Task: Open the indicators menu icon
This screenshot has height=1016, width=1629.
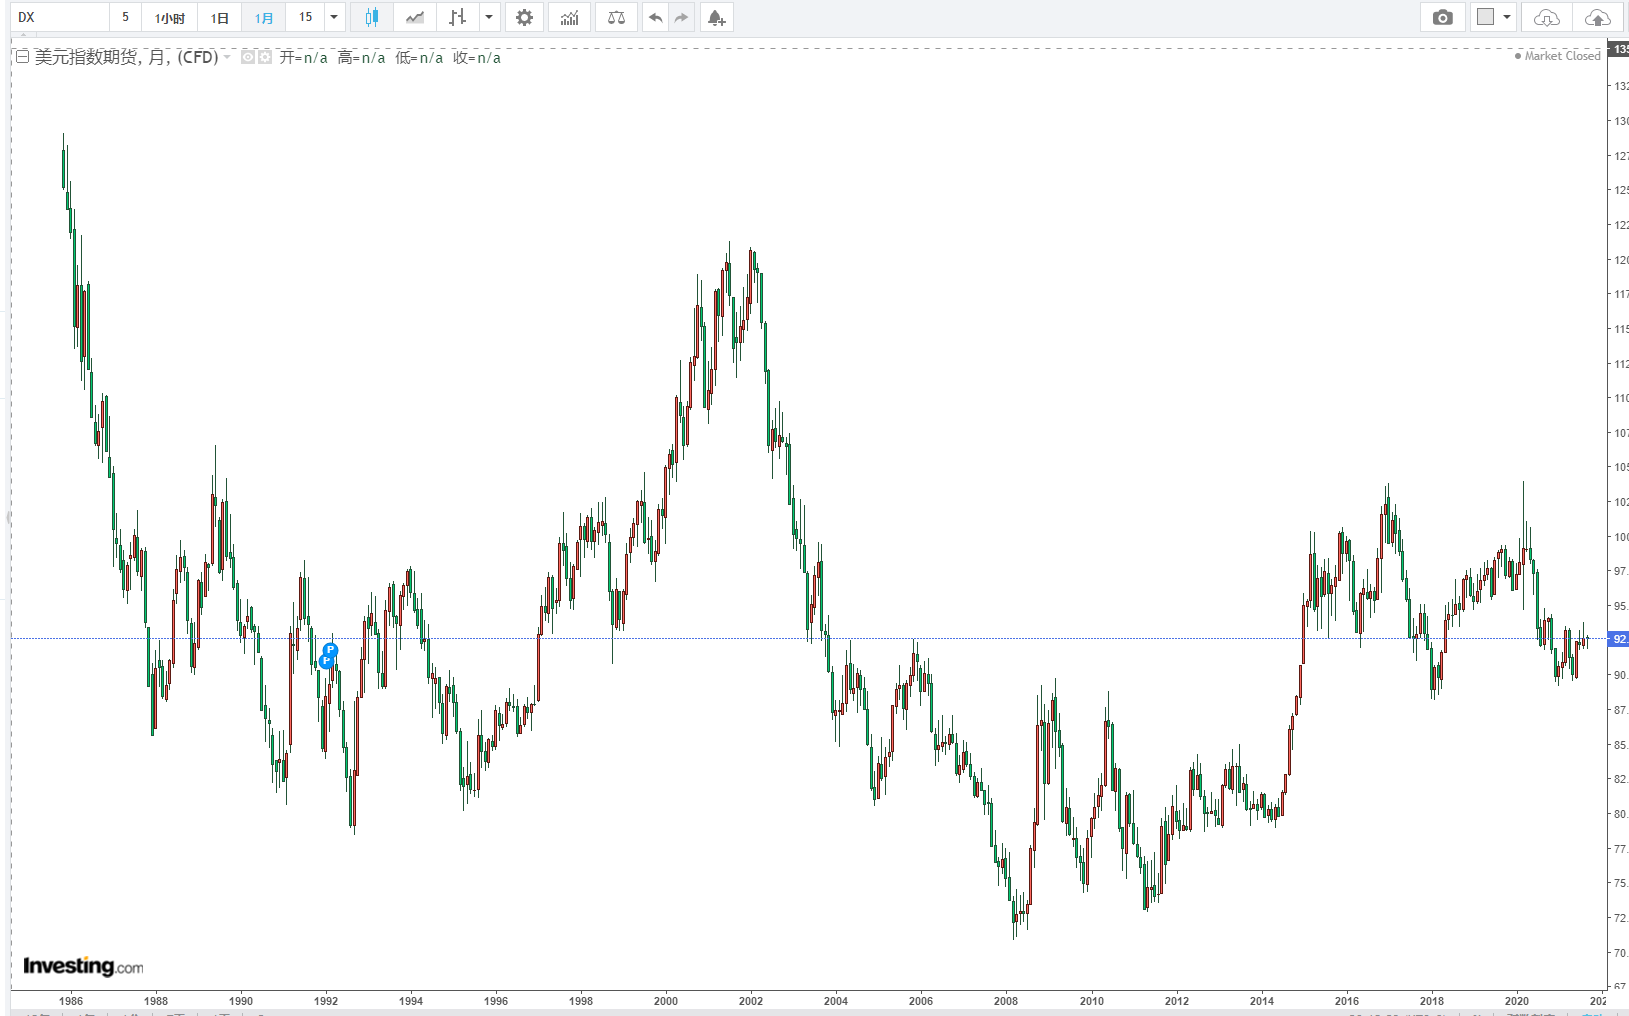Action: [570, 17]
